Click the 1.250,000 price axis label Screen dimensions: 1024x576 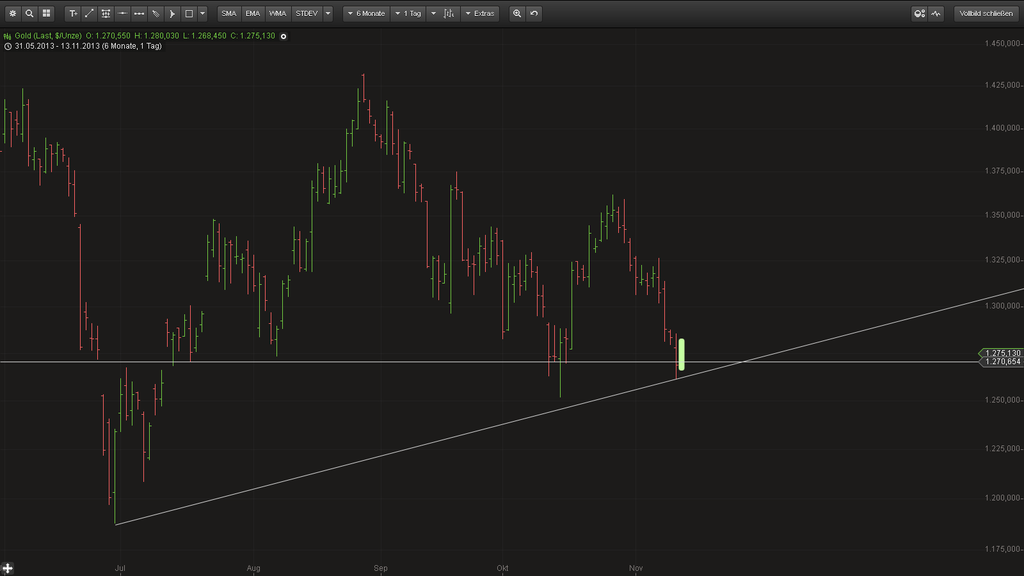[1002, 400]
